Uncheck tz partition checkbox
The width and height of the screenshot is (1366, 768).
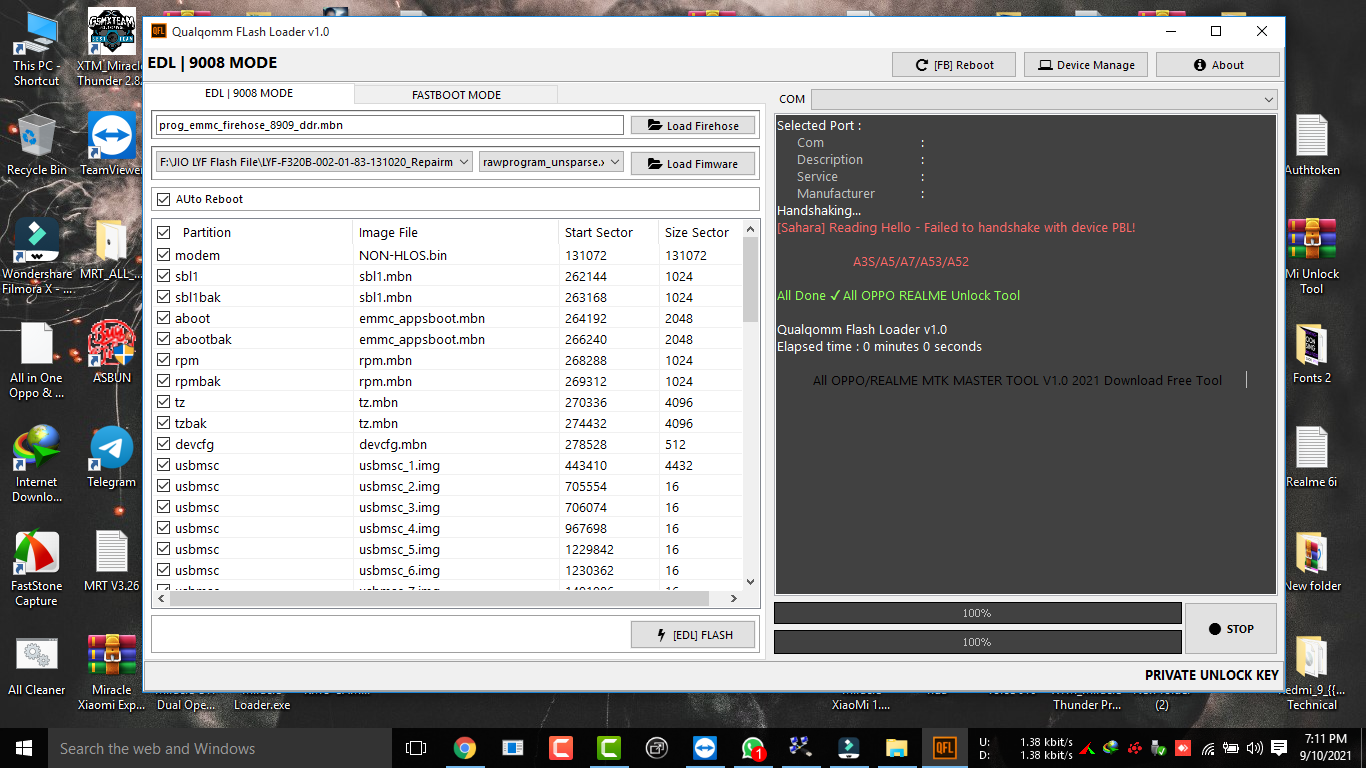pyautogui.click(x=164, y=402)
